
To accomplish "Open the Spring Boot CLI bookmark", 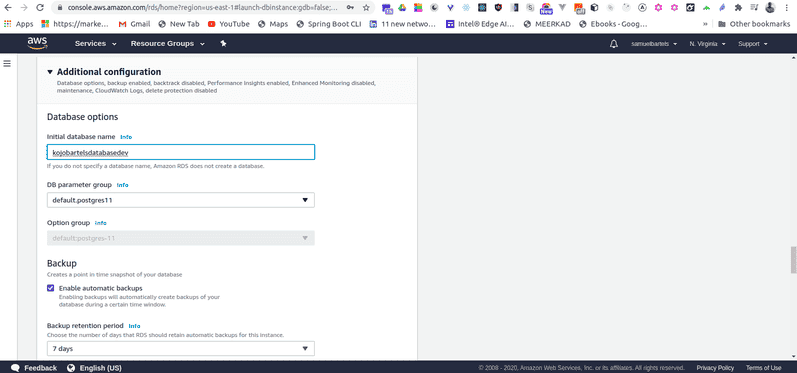I will point(328,24).
